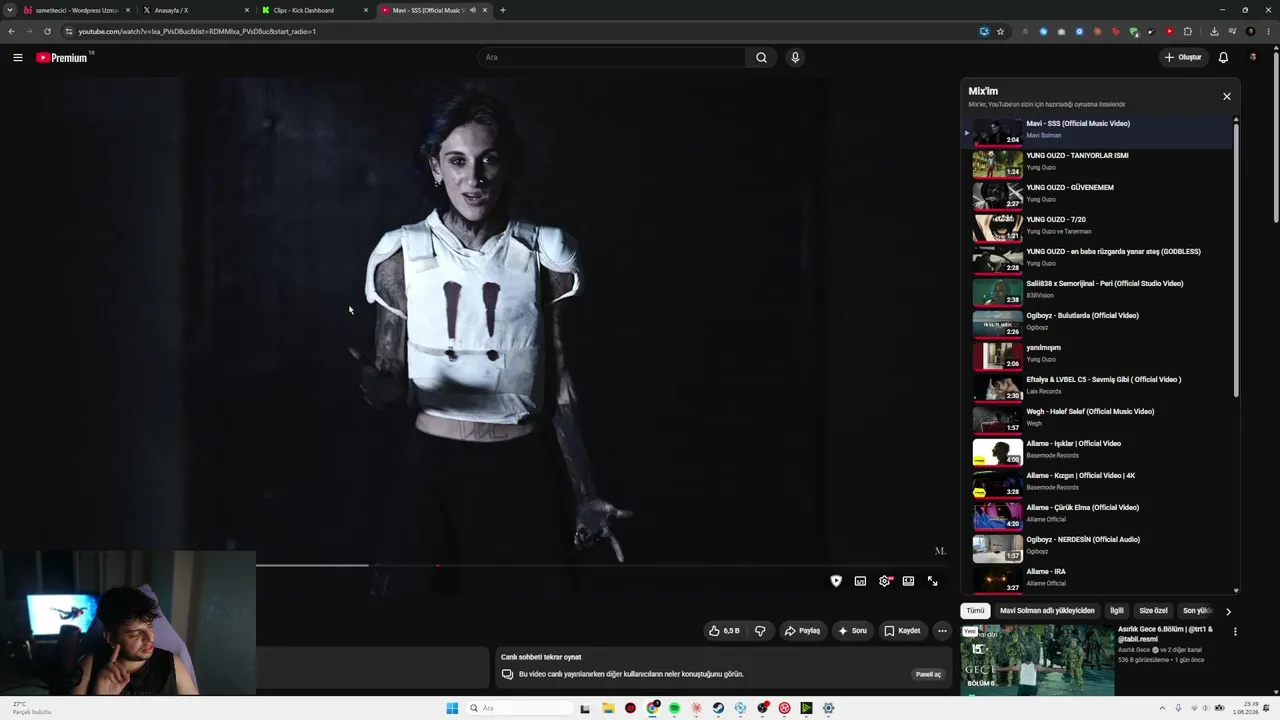Click the site information icon in address bar
Image resolution: width=1280 pixels, height=720 pixels.
click(x=68, y=31)
